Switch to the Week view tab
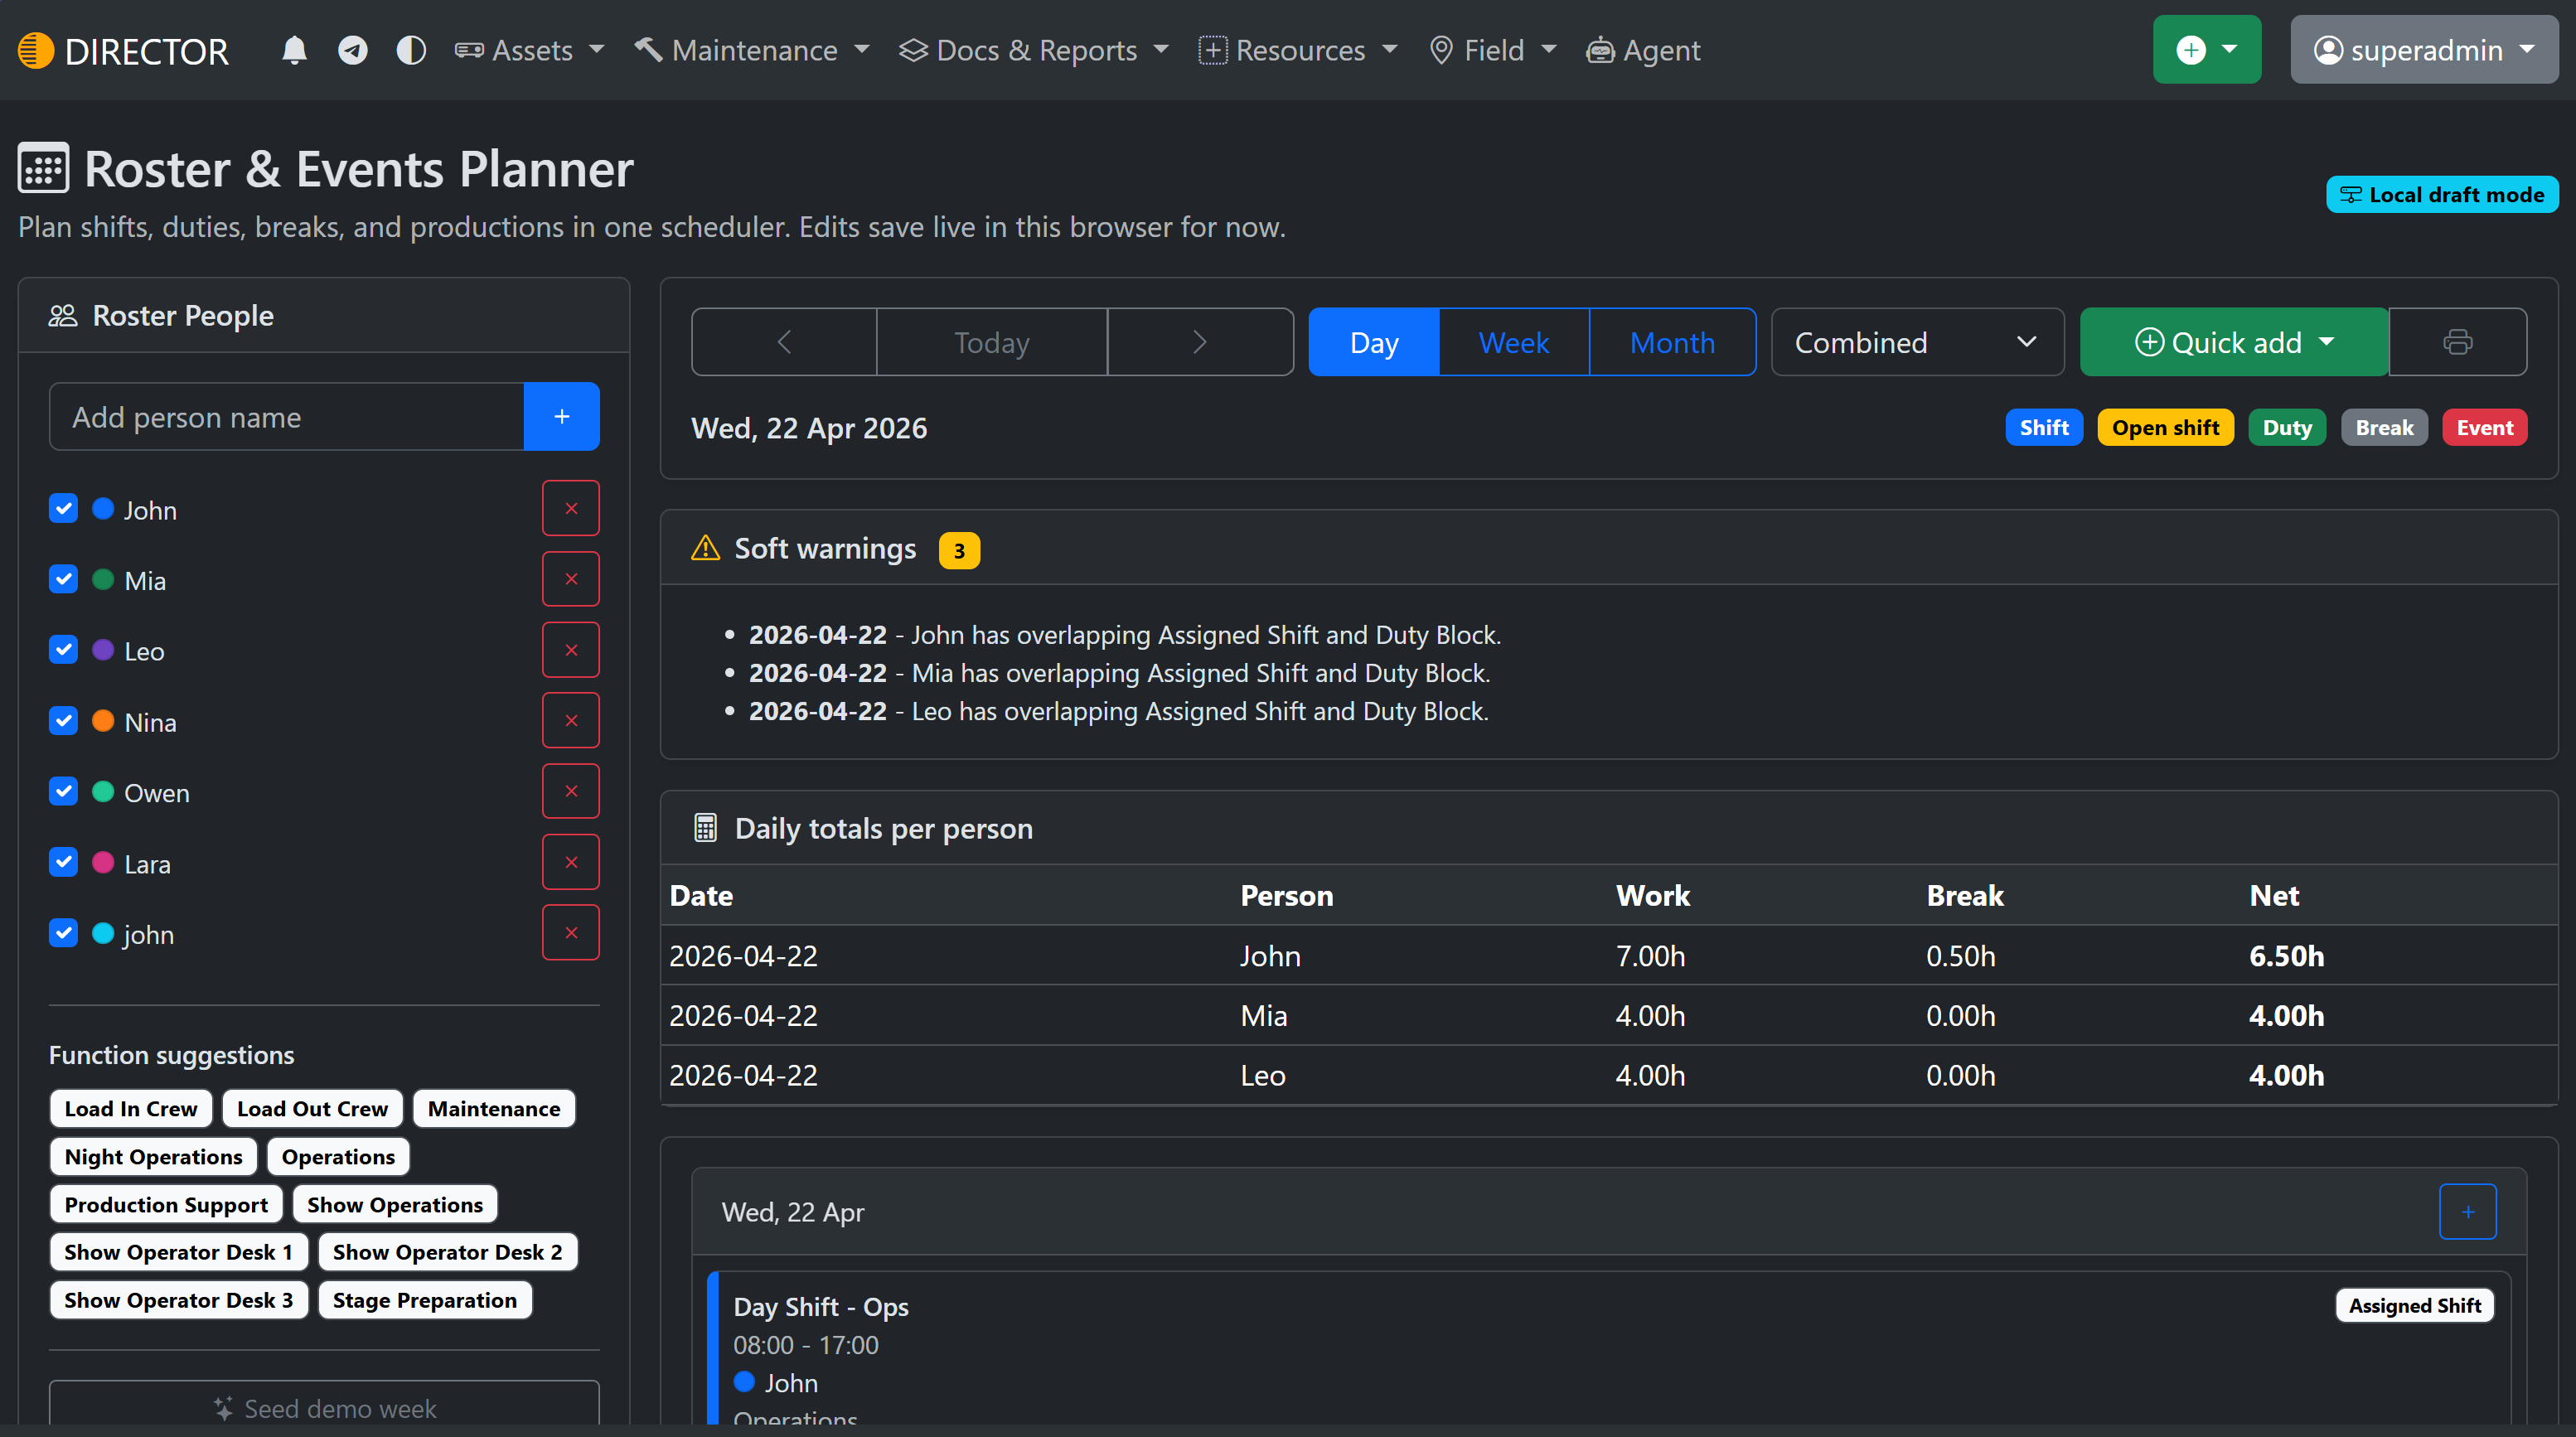 (x=1514, y=342)
